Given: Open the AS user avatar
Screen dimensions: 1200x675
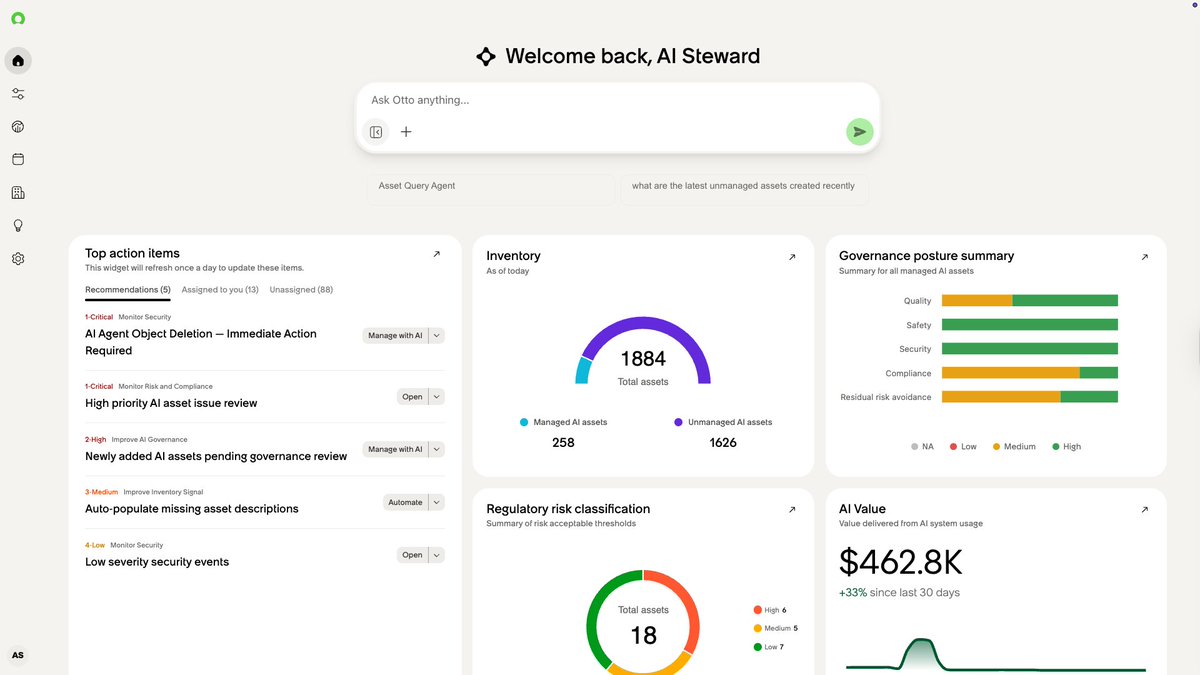Looking at the screenshot, I should click(x=17, y=655).
